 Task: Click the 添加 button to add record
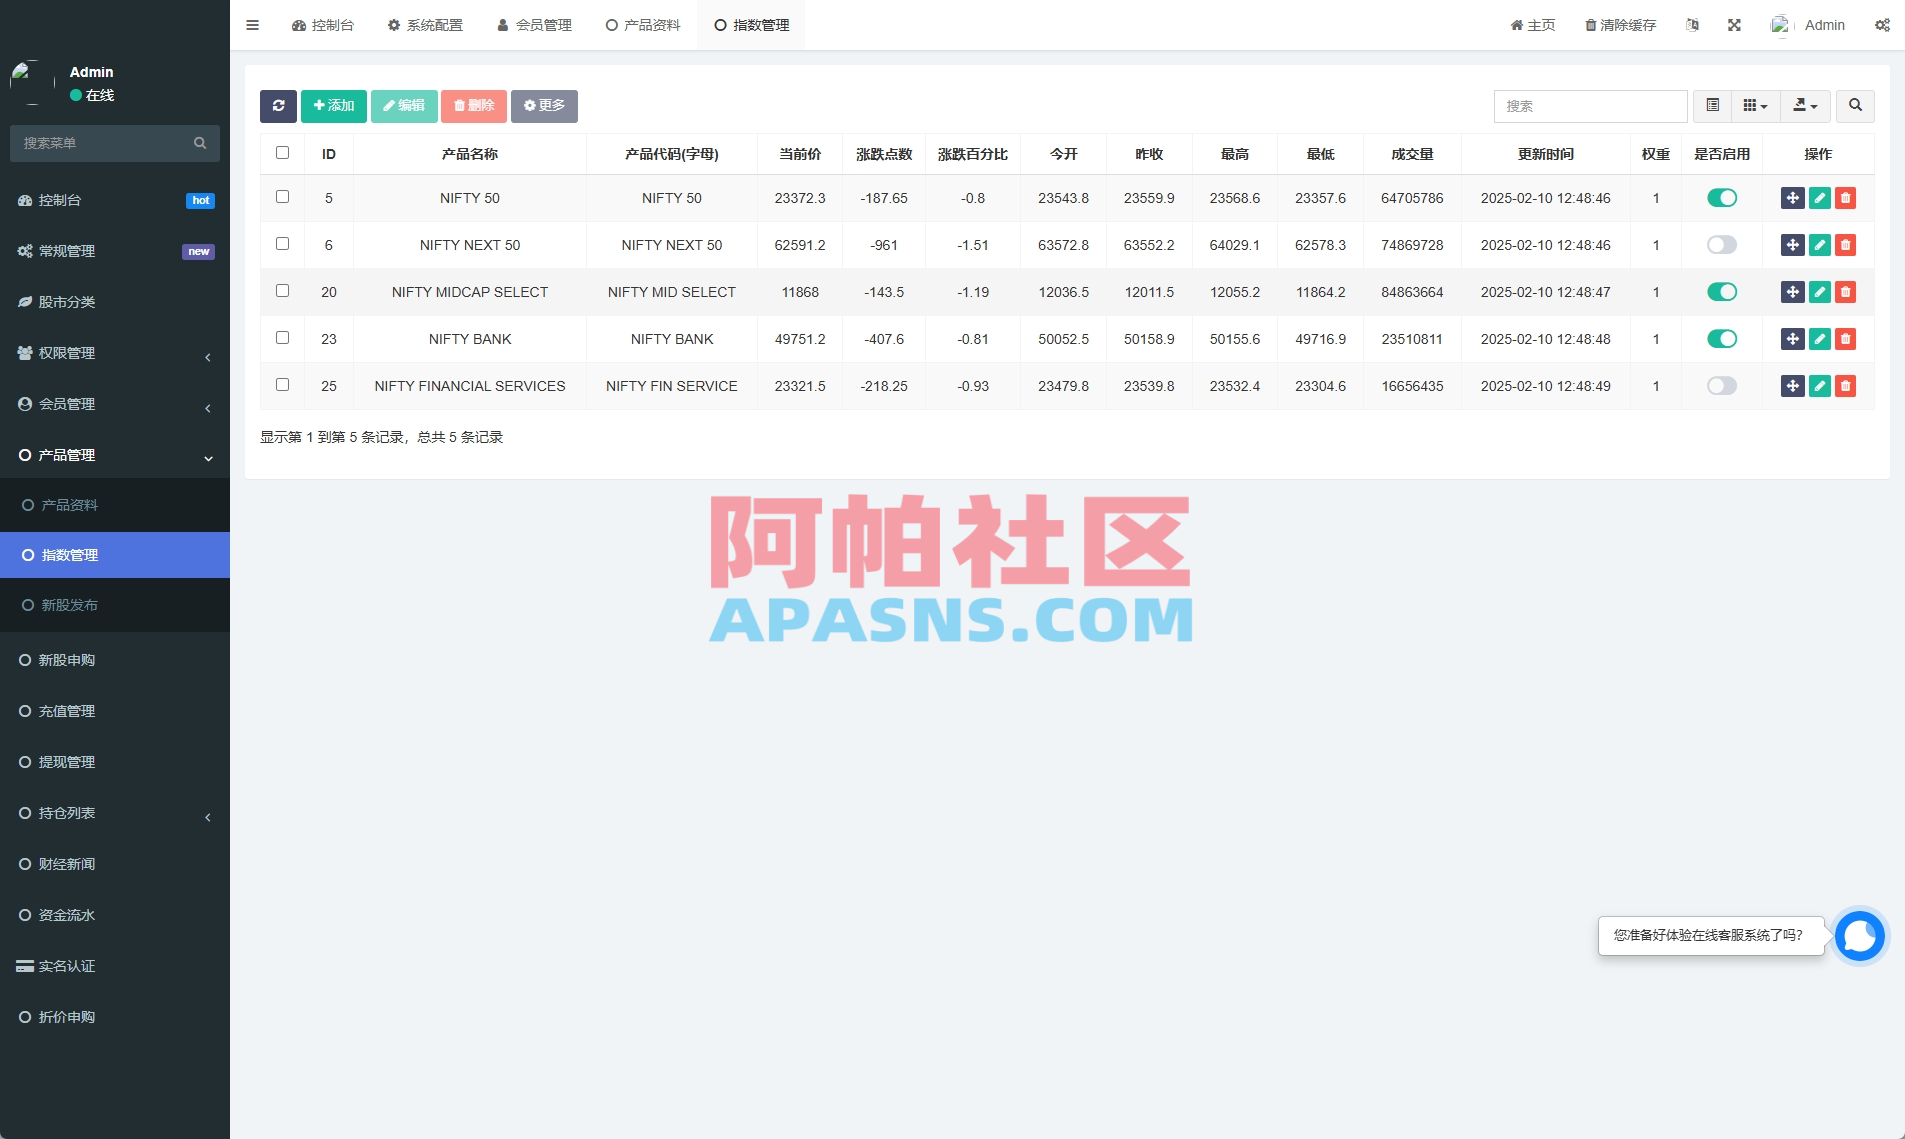click(333, 106)
